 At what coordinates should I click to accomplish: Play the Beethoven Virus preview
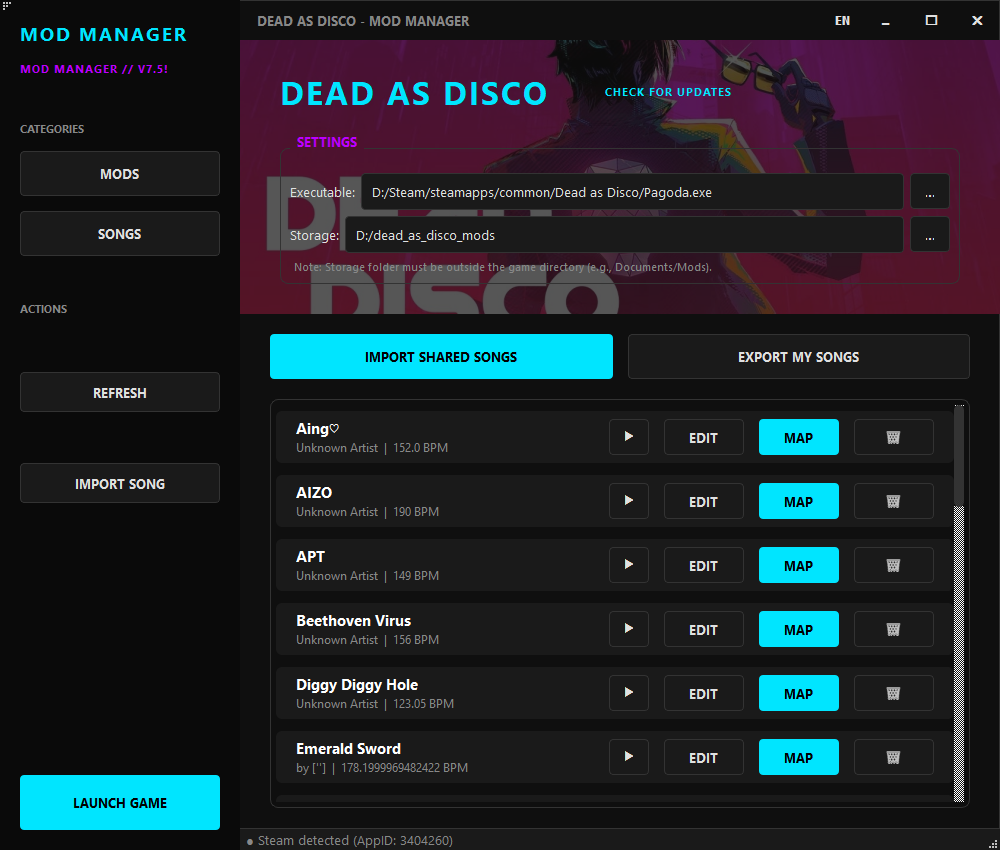point(628,629)
